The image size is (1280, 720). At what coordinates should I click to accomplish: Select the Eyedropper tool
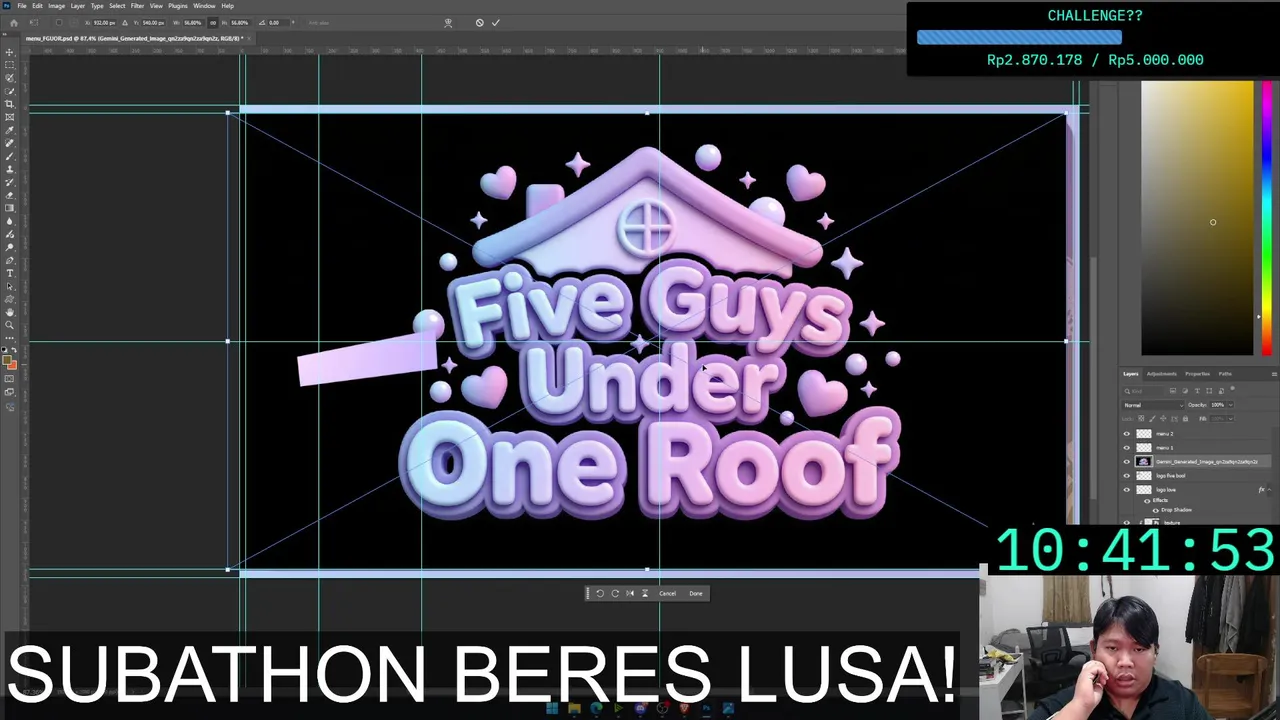9,130
